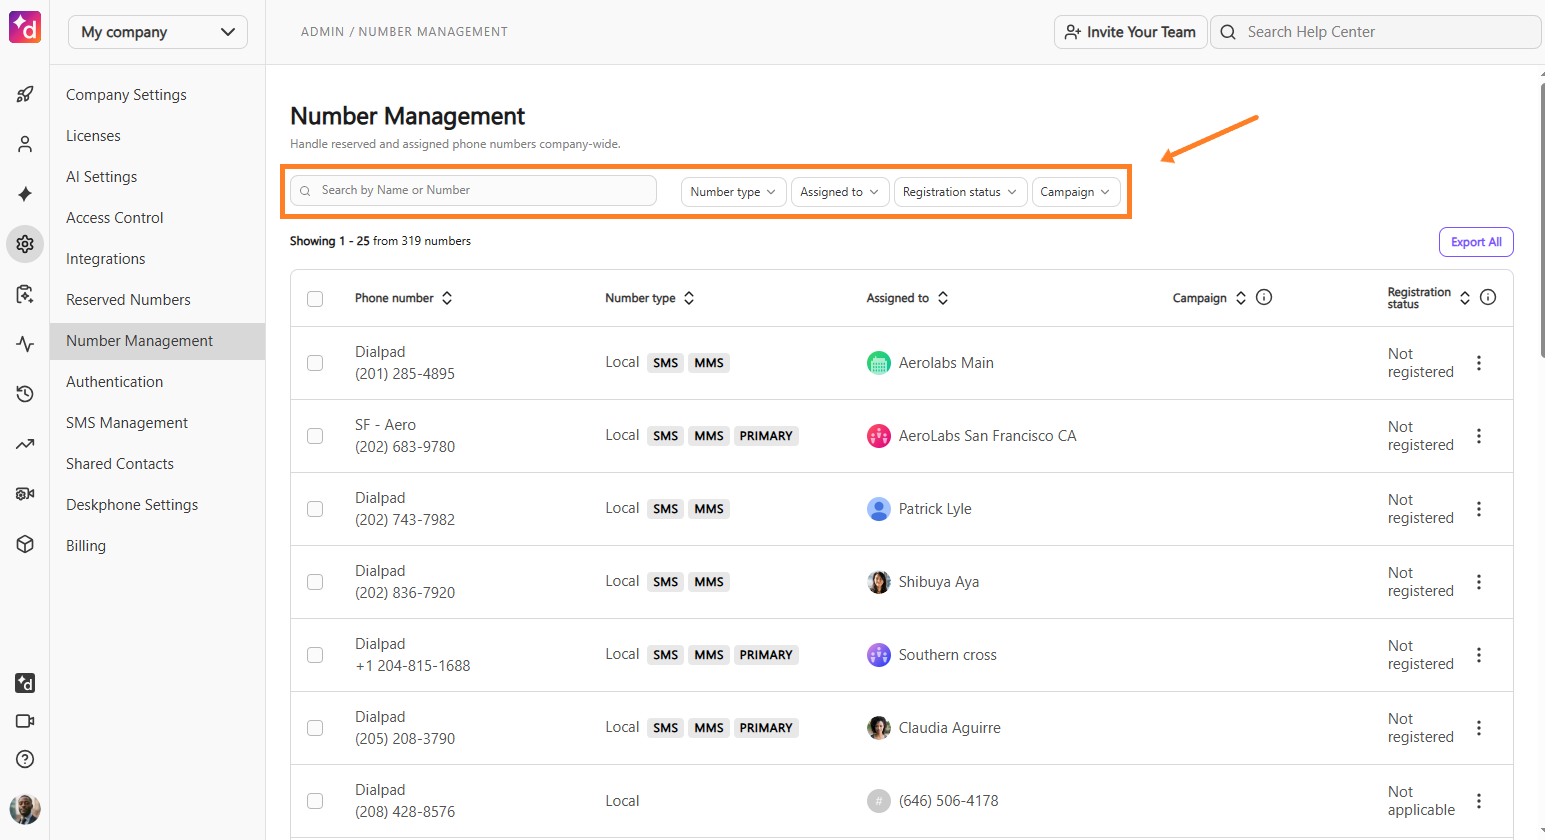Click the user avatar at sidebar bottom
The height and width of the screenshot is (840, 1545).
coord(25,808)
